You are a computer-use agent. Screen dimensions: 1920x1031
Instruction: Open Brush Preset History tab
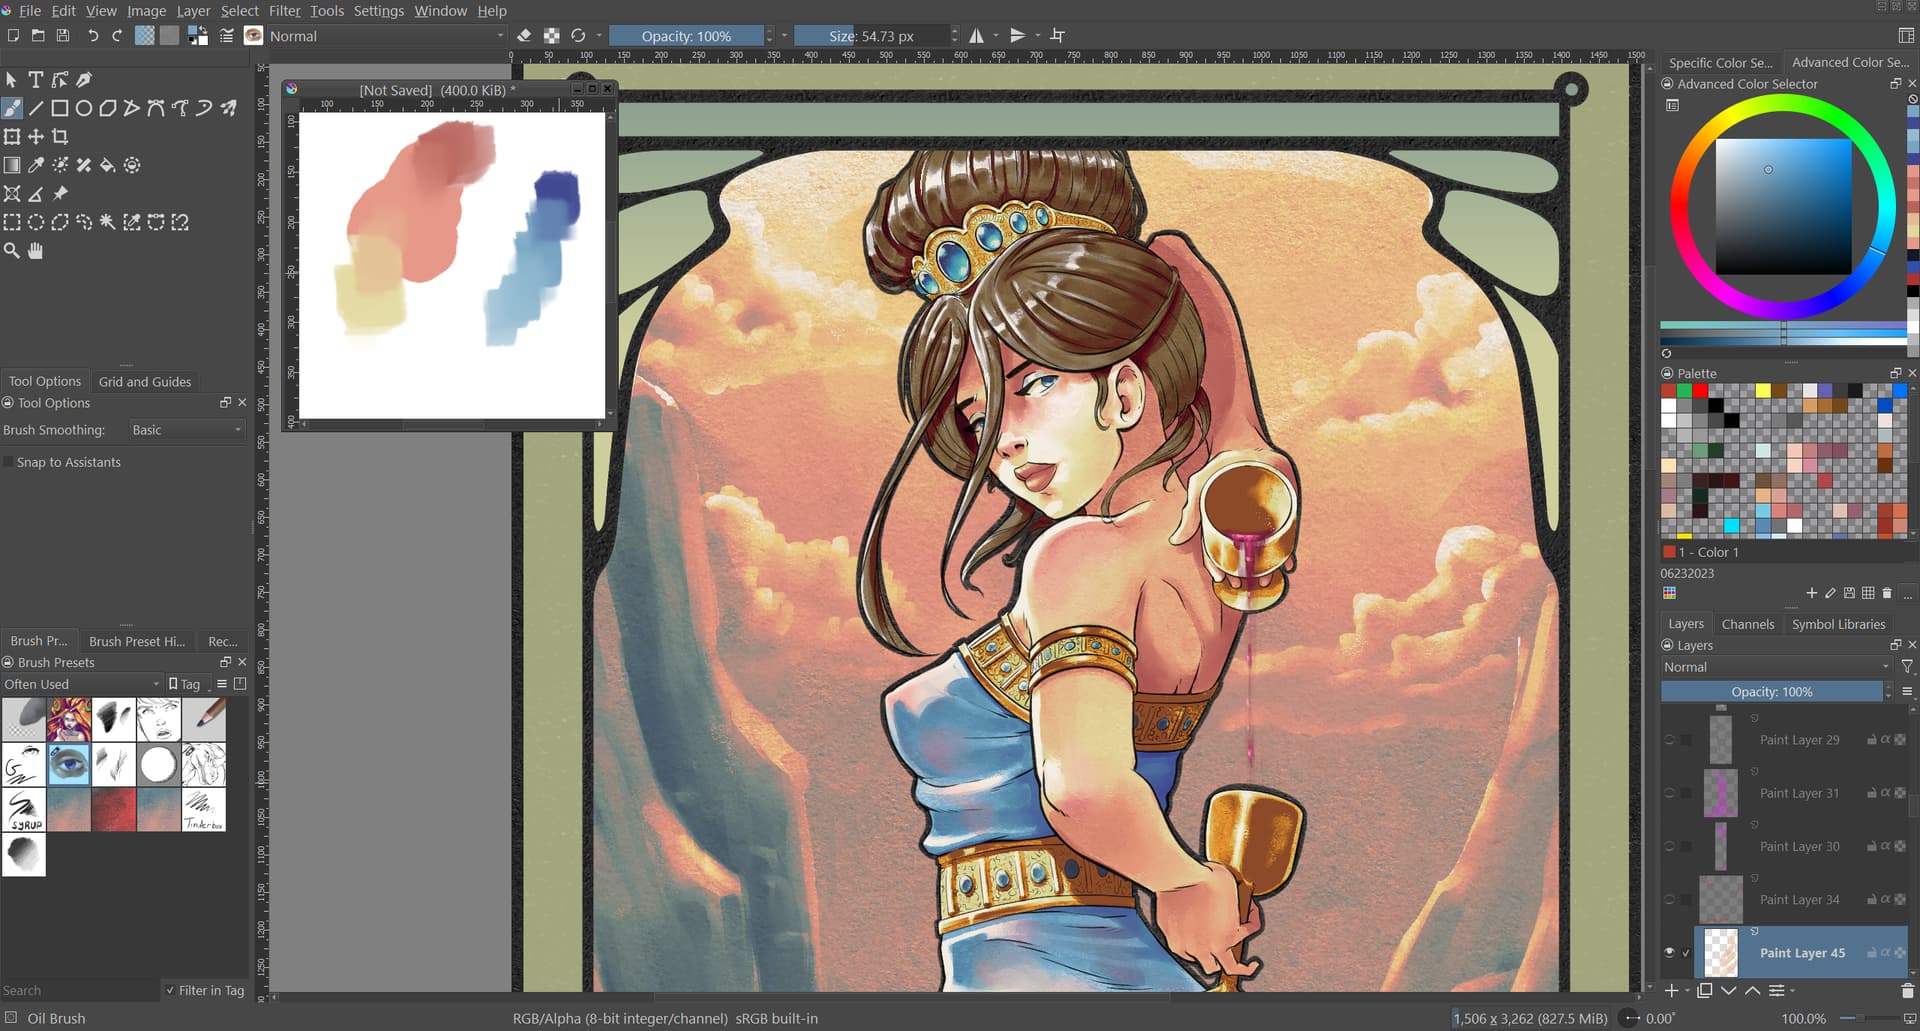click(137, 641)
